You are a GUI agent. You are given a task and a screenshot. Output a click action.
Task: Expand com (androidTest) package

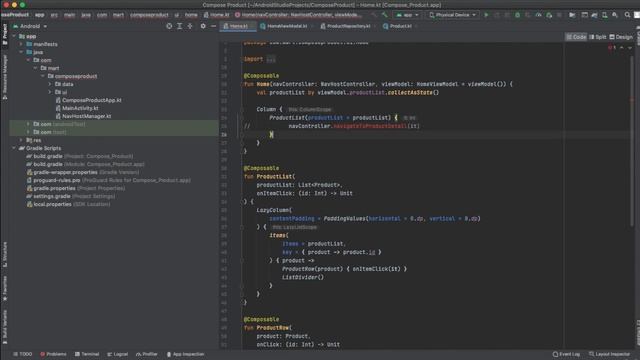point(28,124)
